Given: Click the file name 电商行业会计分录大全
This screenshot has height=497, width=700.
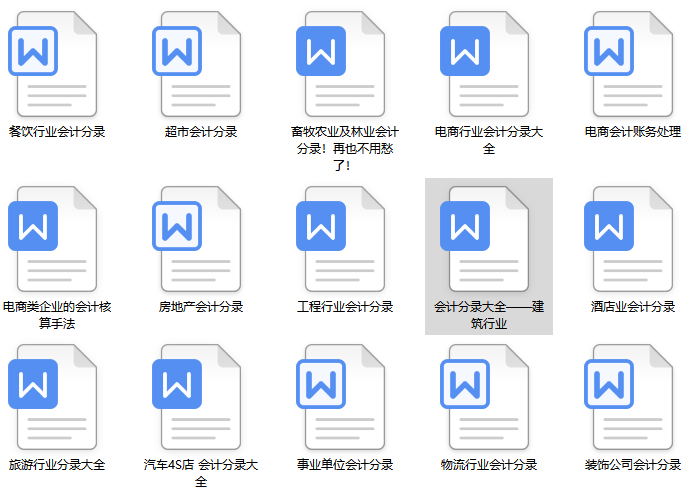Looking at the screenshot, I should coord(489,140).
